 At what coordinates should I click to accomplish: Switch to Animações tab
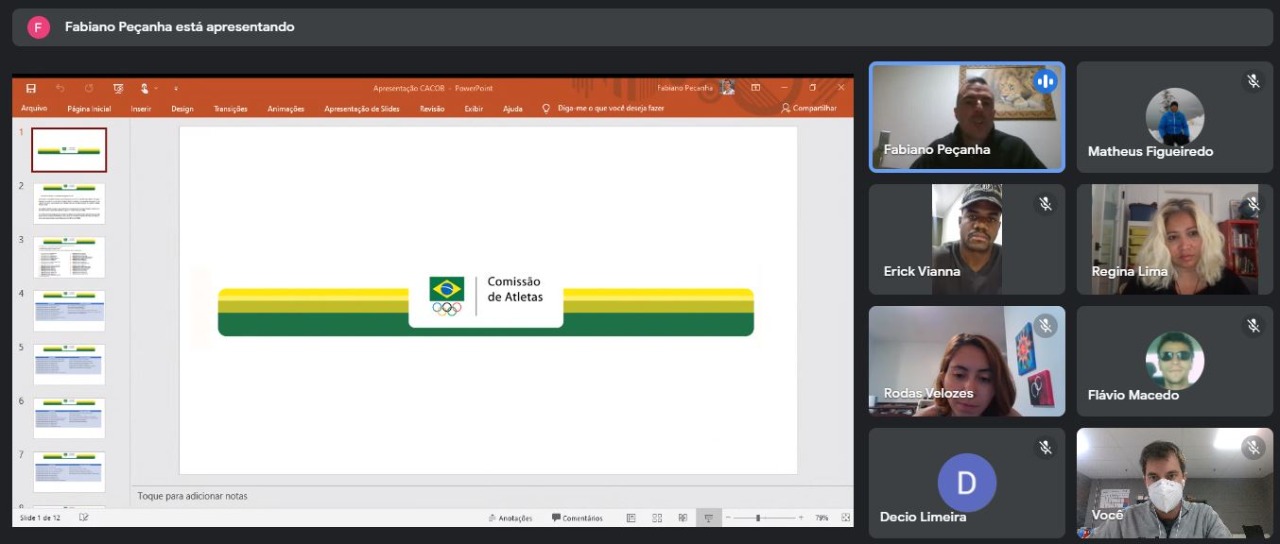click(286, 108)
